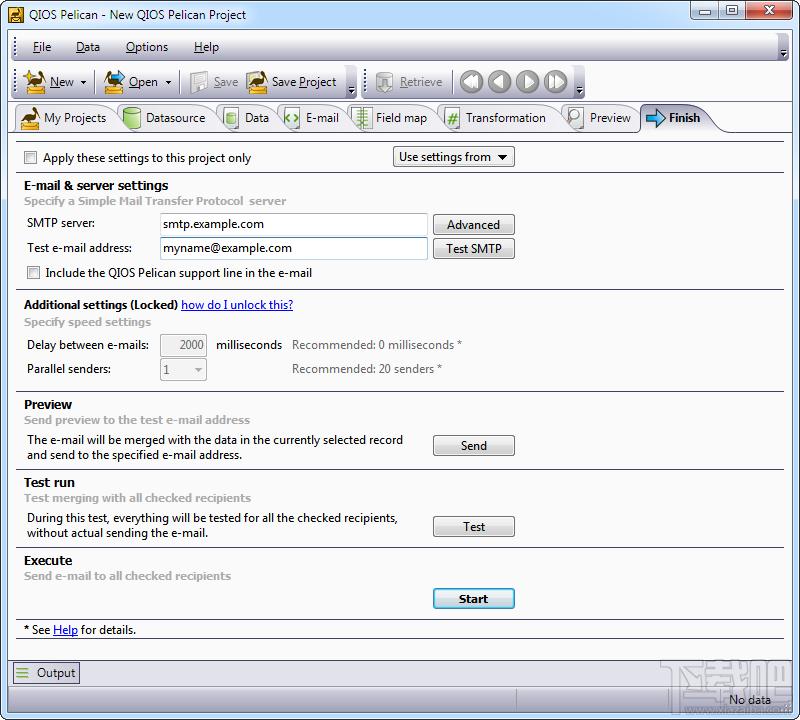Switch to the Preview tab
The height and width of the screenshot is (720, 800).
(x=599, y=118)
